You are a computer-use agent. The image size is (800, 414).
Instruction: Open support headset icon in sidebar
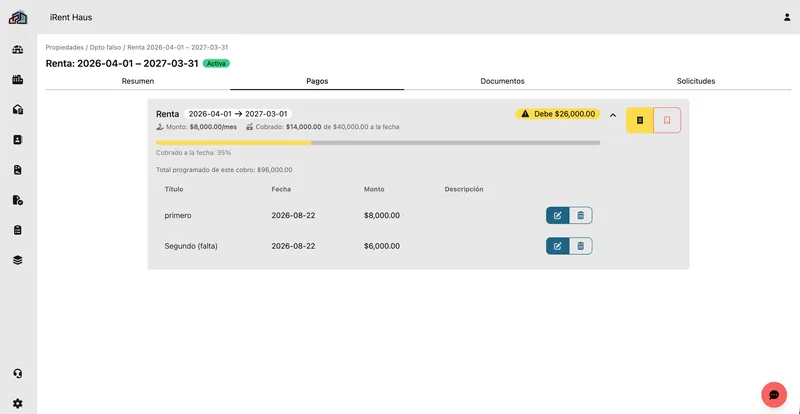[18, 374]
